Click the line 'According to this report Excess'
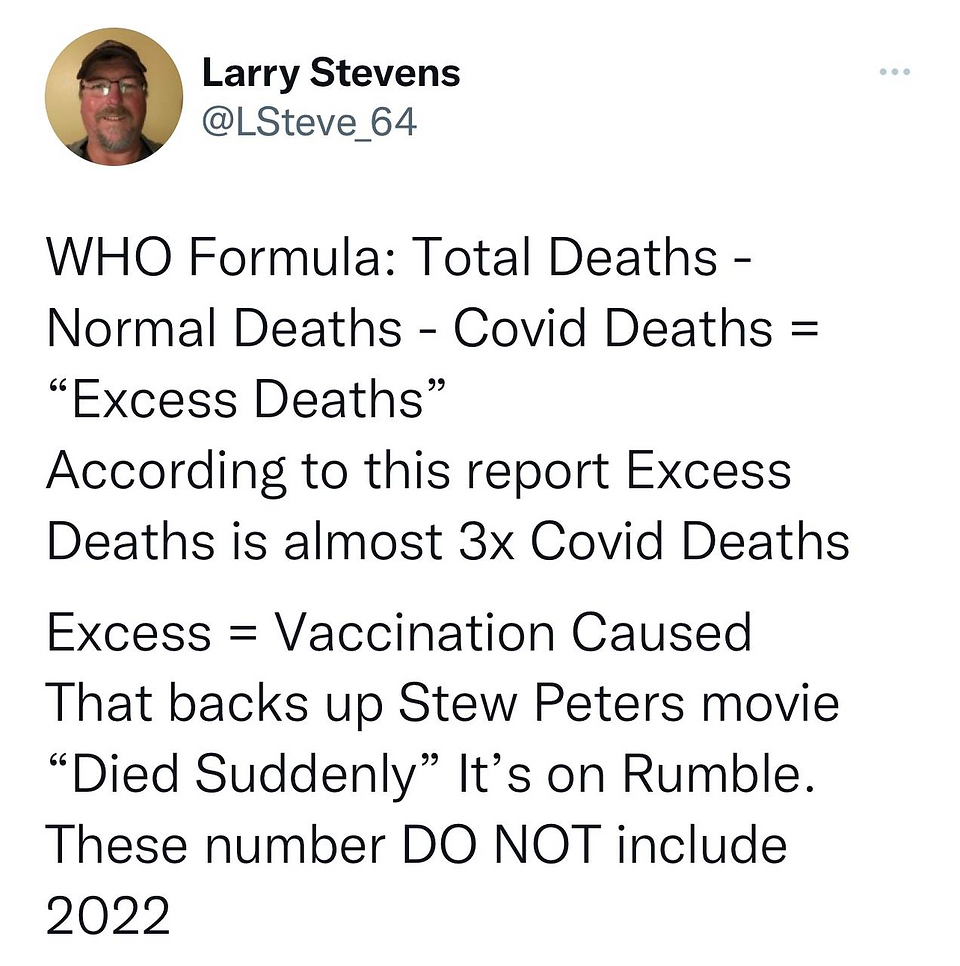 [419, 473]
